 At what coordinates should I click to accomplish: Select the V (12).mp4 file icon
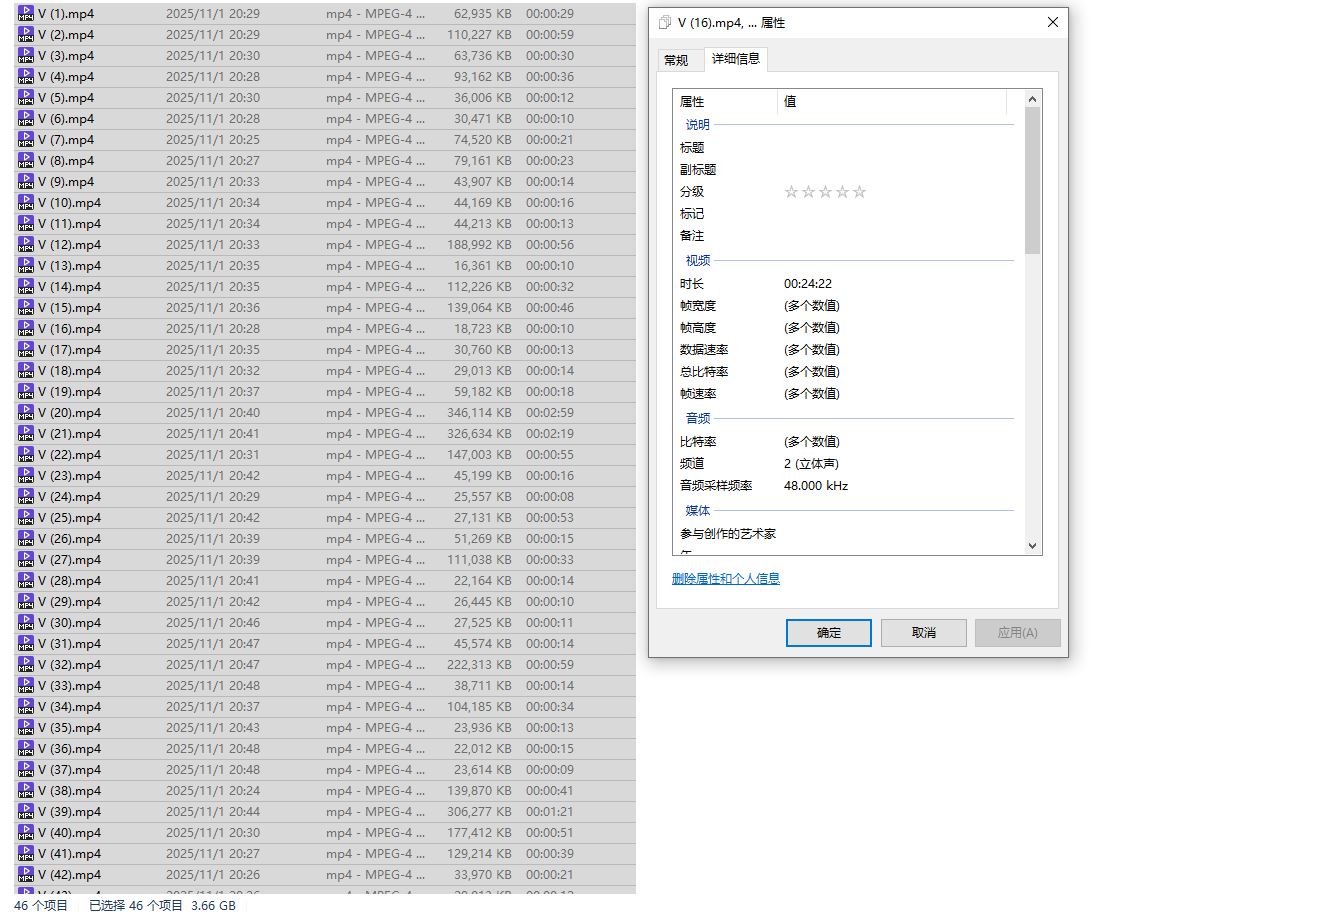[26, 245]
